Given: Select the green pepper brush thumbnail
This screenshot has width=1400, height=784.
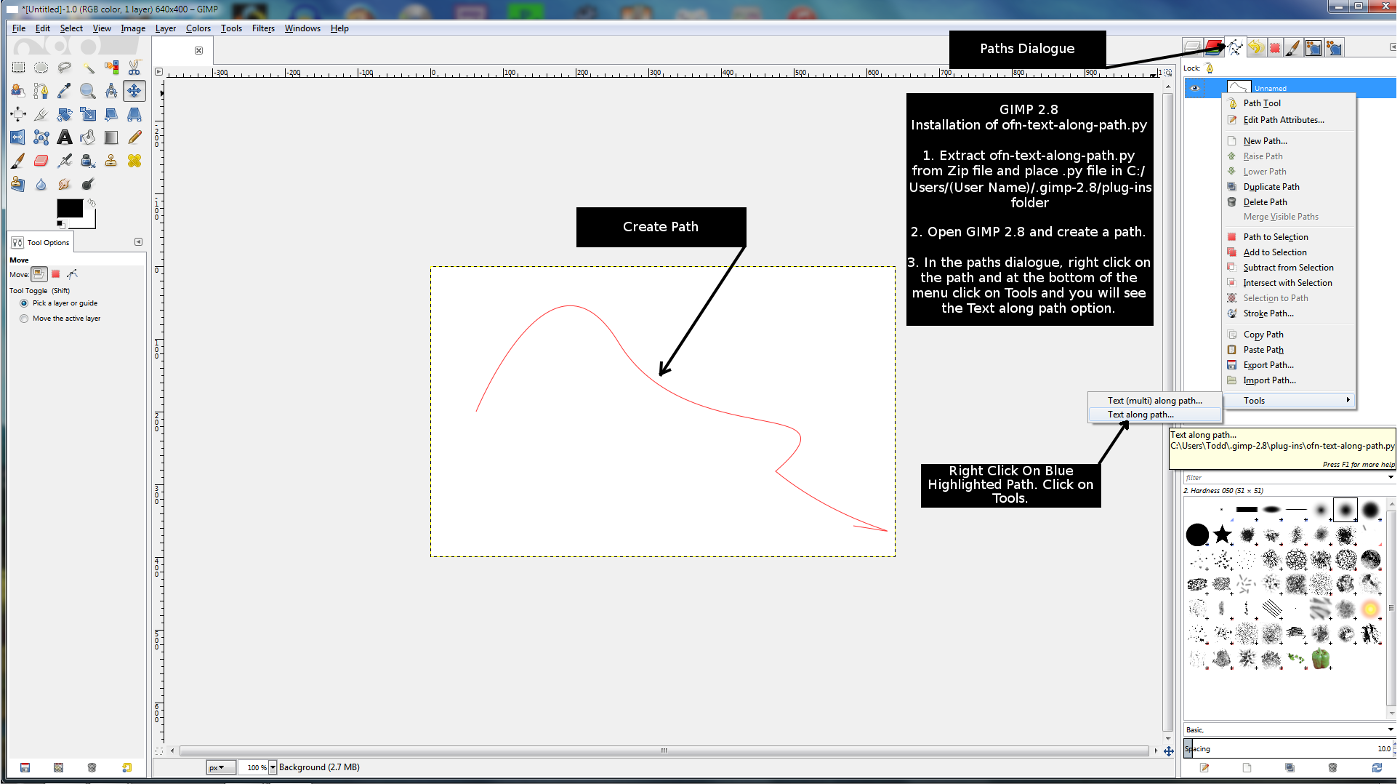Looking at the screenshot, I should click(x=1321, y=658).
